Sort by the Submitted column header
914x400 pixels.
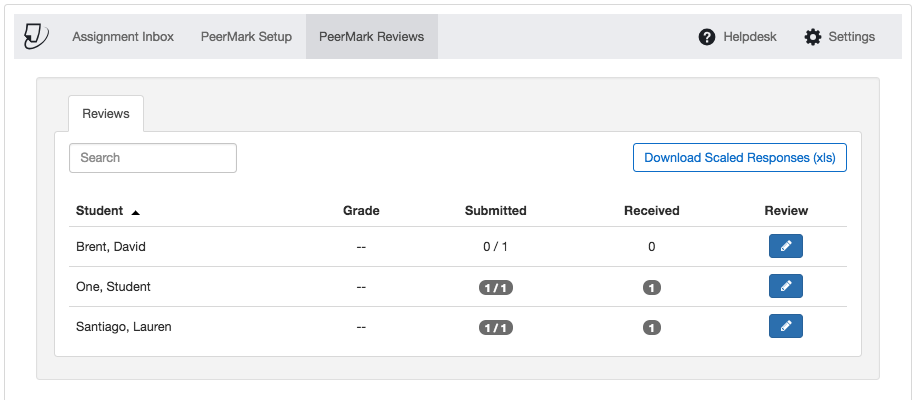pyautogui.click(x=495, y=210)
